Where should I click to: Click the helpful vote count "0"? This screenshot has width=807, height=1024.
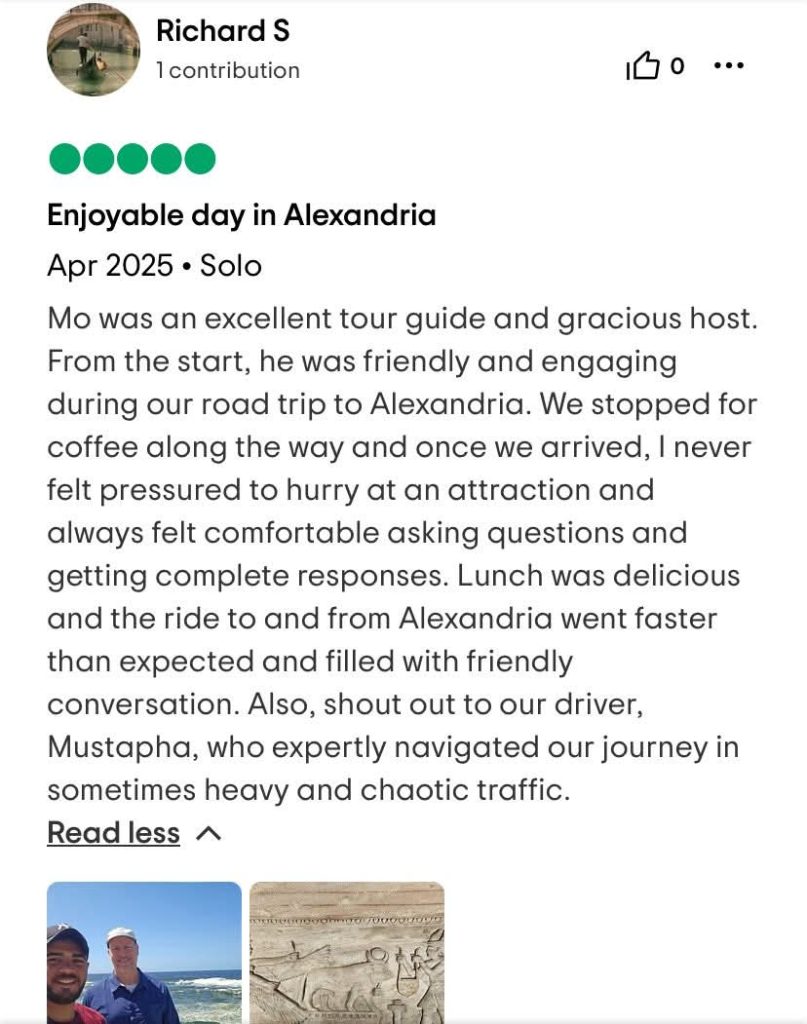click(x=677, y=67)
